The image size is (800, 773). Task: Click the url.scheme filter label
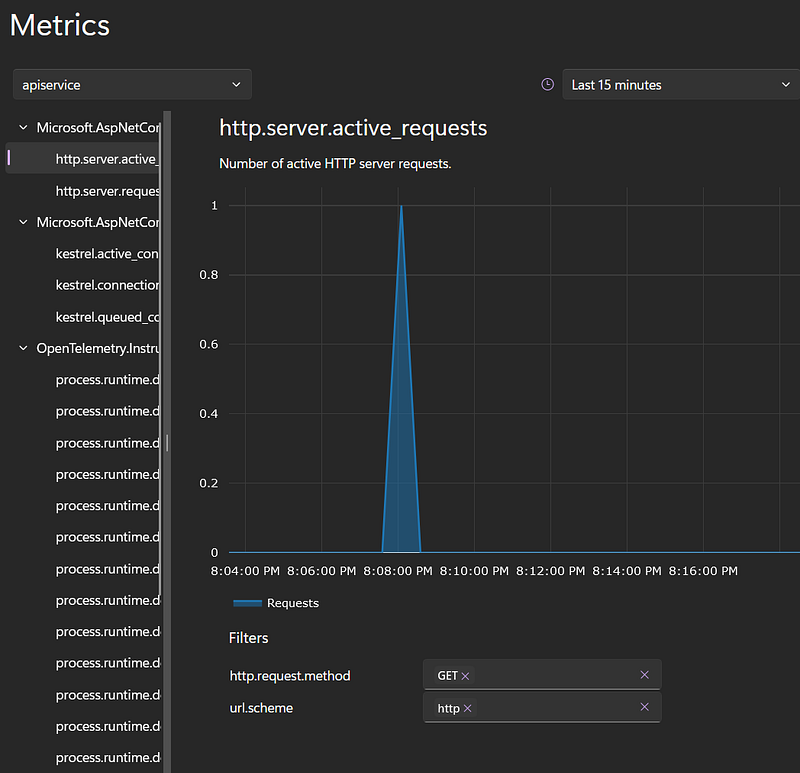(261, 708)
